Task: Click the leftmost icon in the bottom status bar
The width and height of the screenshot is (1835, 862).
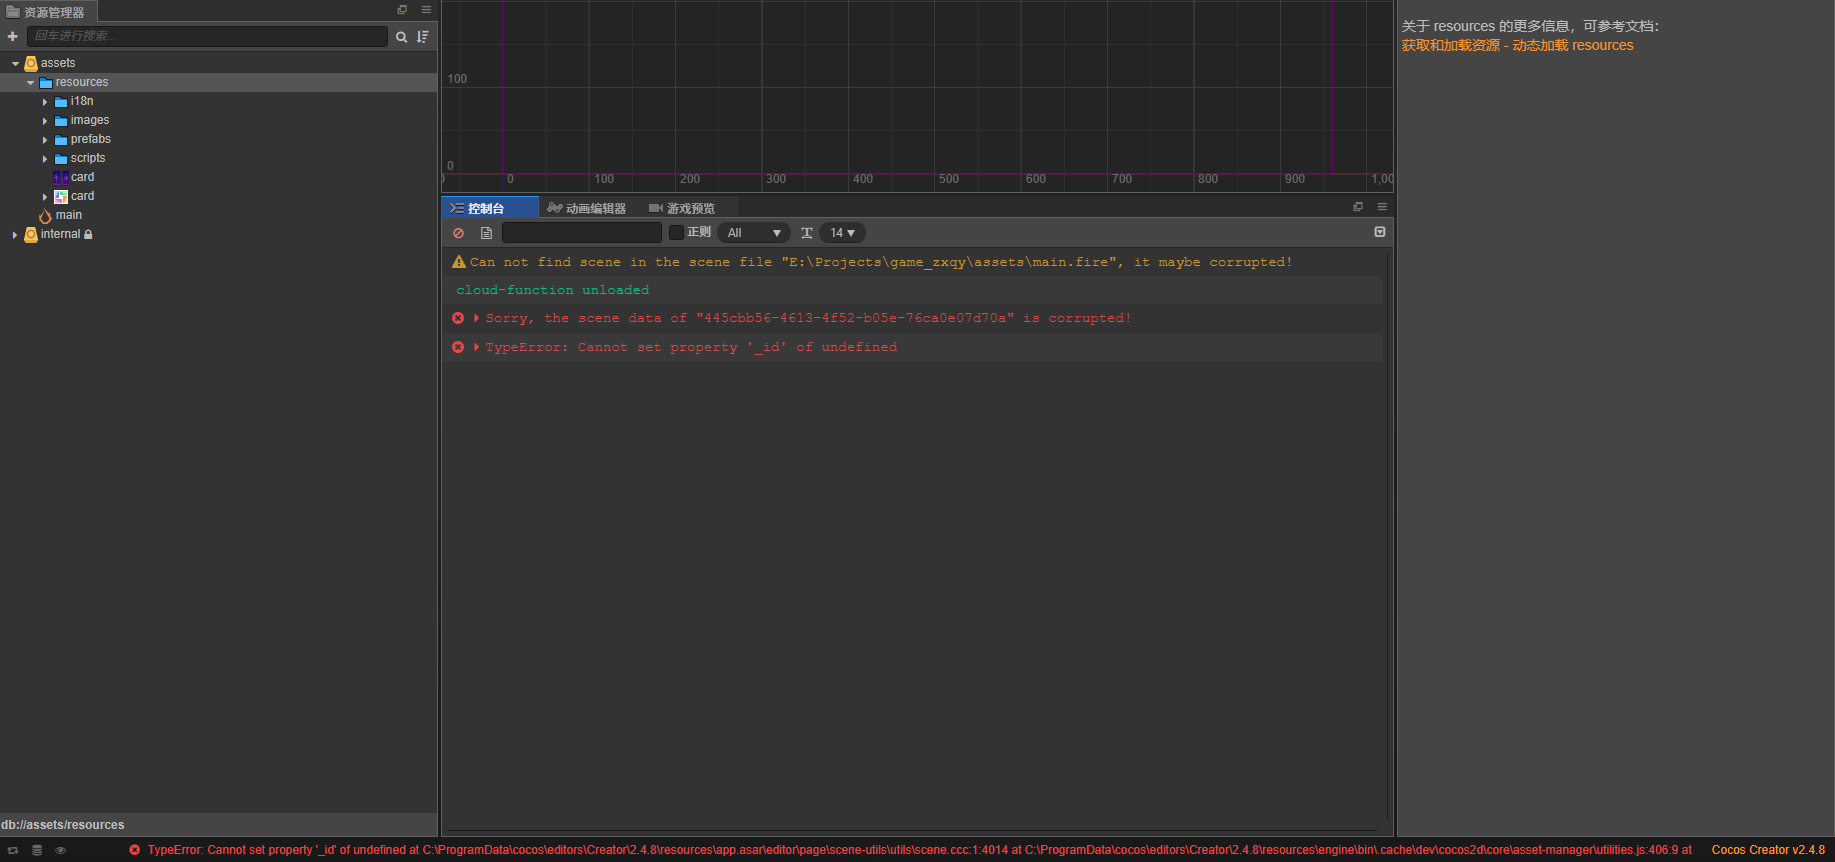Action: (13, 850)
